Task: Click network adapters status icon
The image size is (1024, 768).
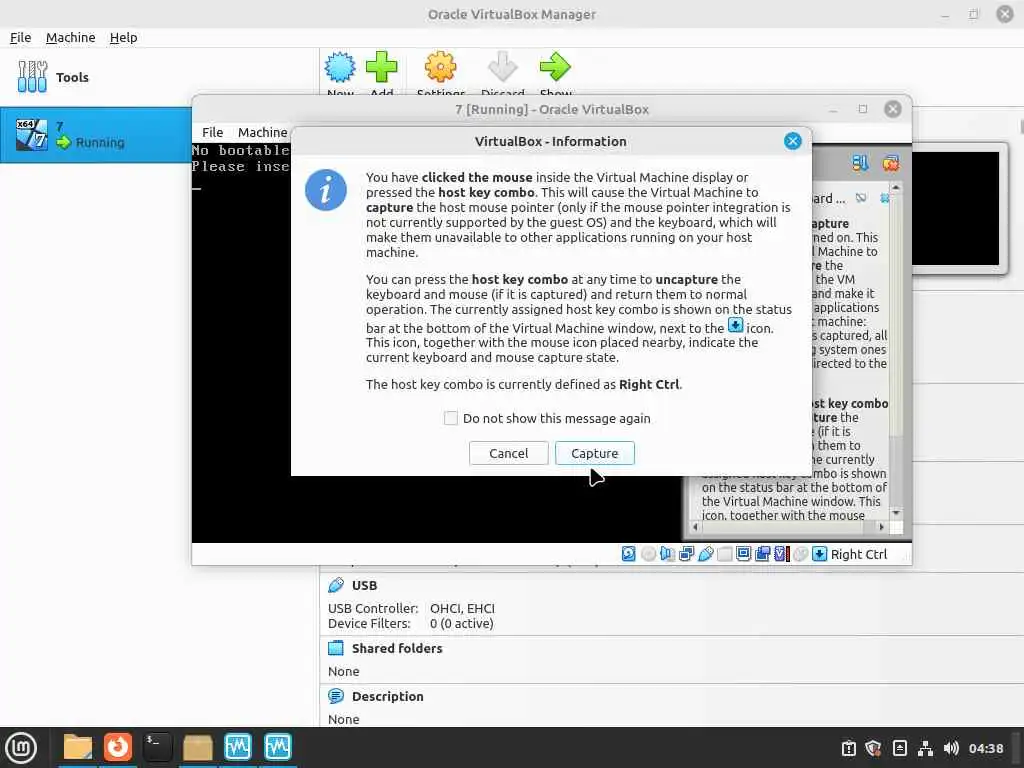Action: [686, 554]
